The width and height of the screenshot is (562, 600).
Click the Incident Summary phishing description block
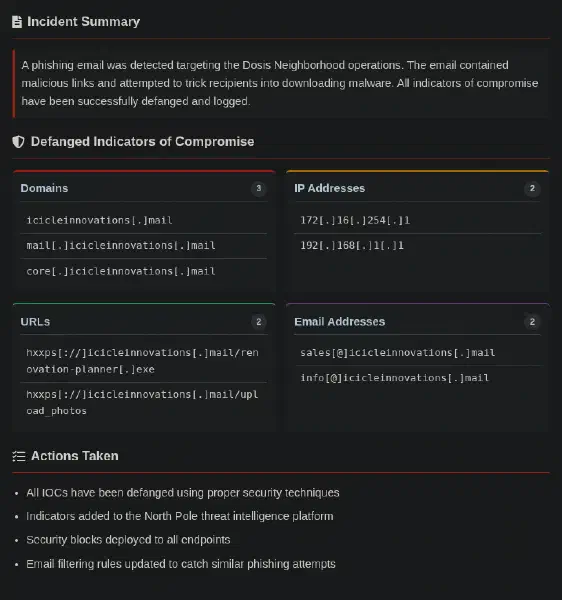(x=281, y=83)
